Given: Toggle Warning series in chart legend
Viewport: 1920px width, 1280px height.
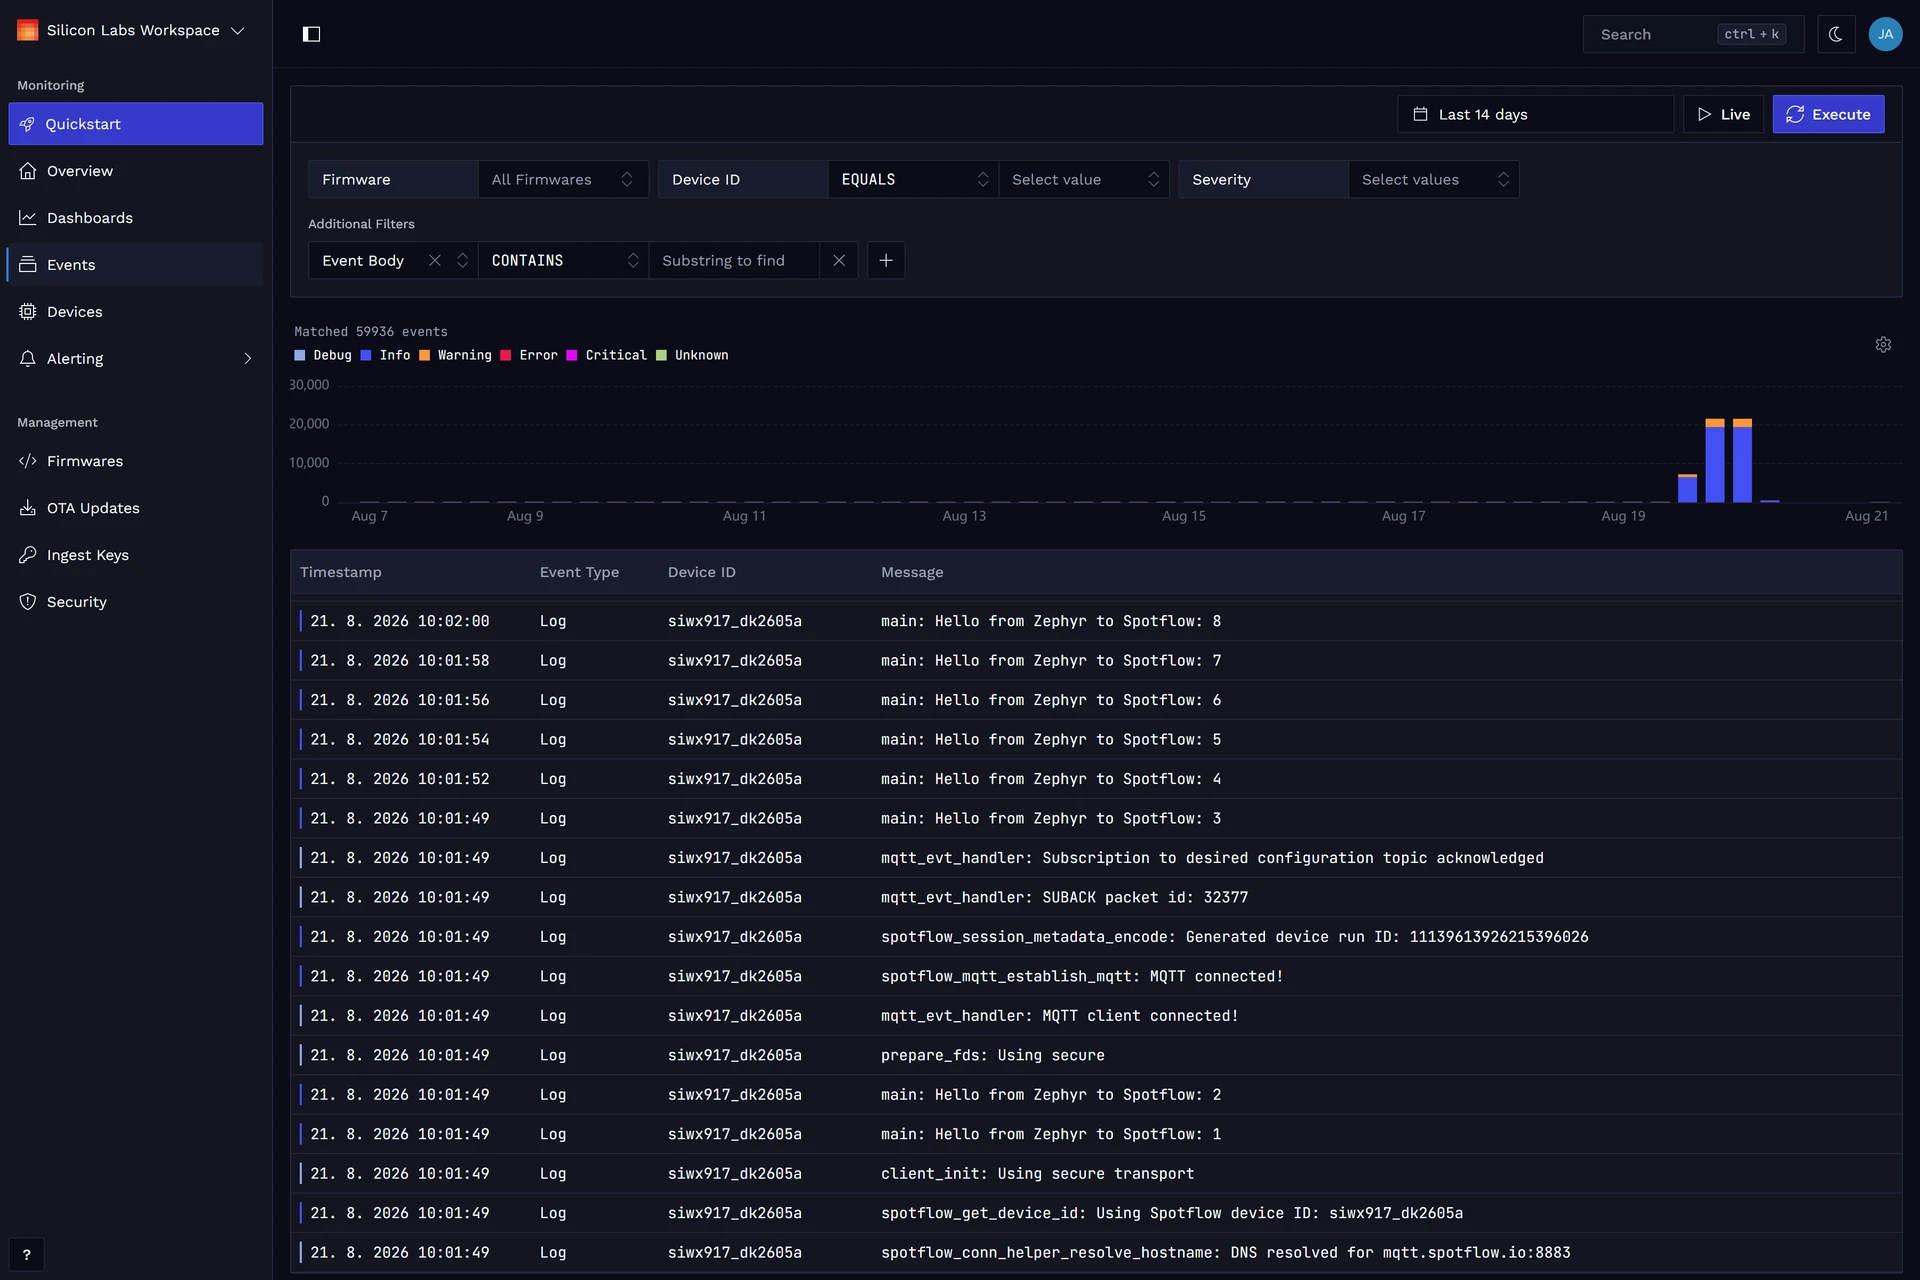Looking at the screenshot, I should pos(455,355).
